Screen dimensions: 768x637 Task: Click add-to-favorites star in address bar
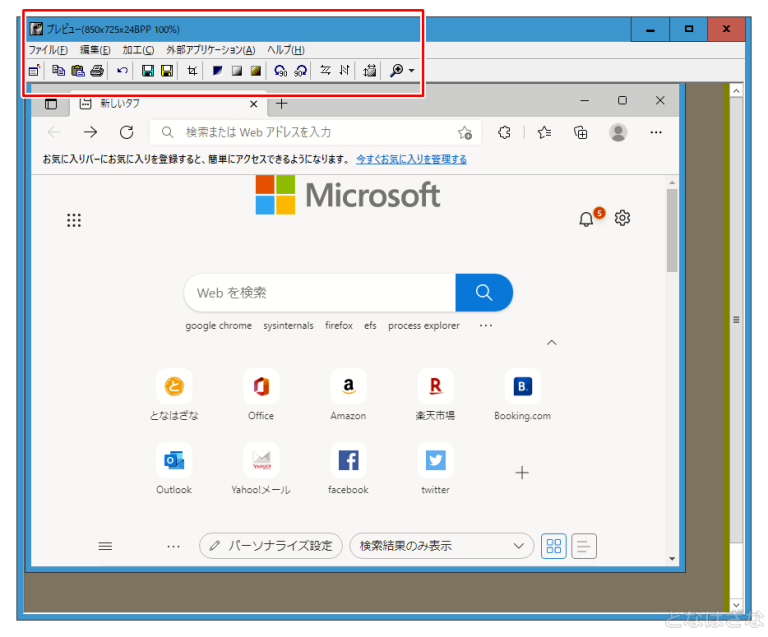(464, 132)
